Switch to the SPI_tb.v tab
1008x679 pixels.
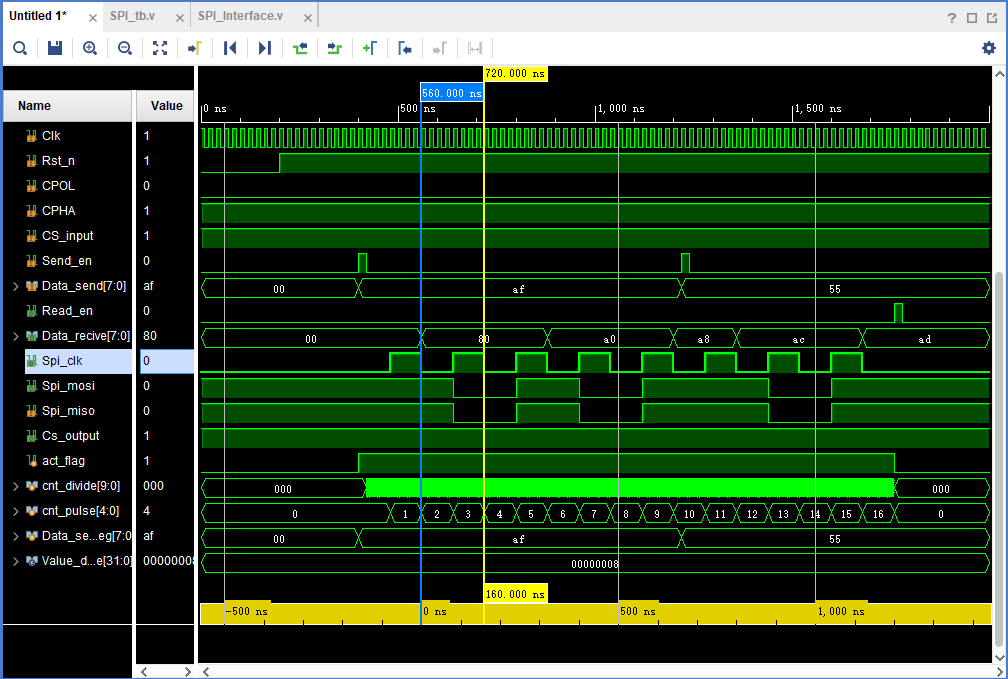click(132, 17)
